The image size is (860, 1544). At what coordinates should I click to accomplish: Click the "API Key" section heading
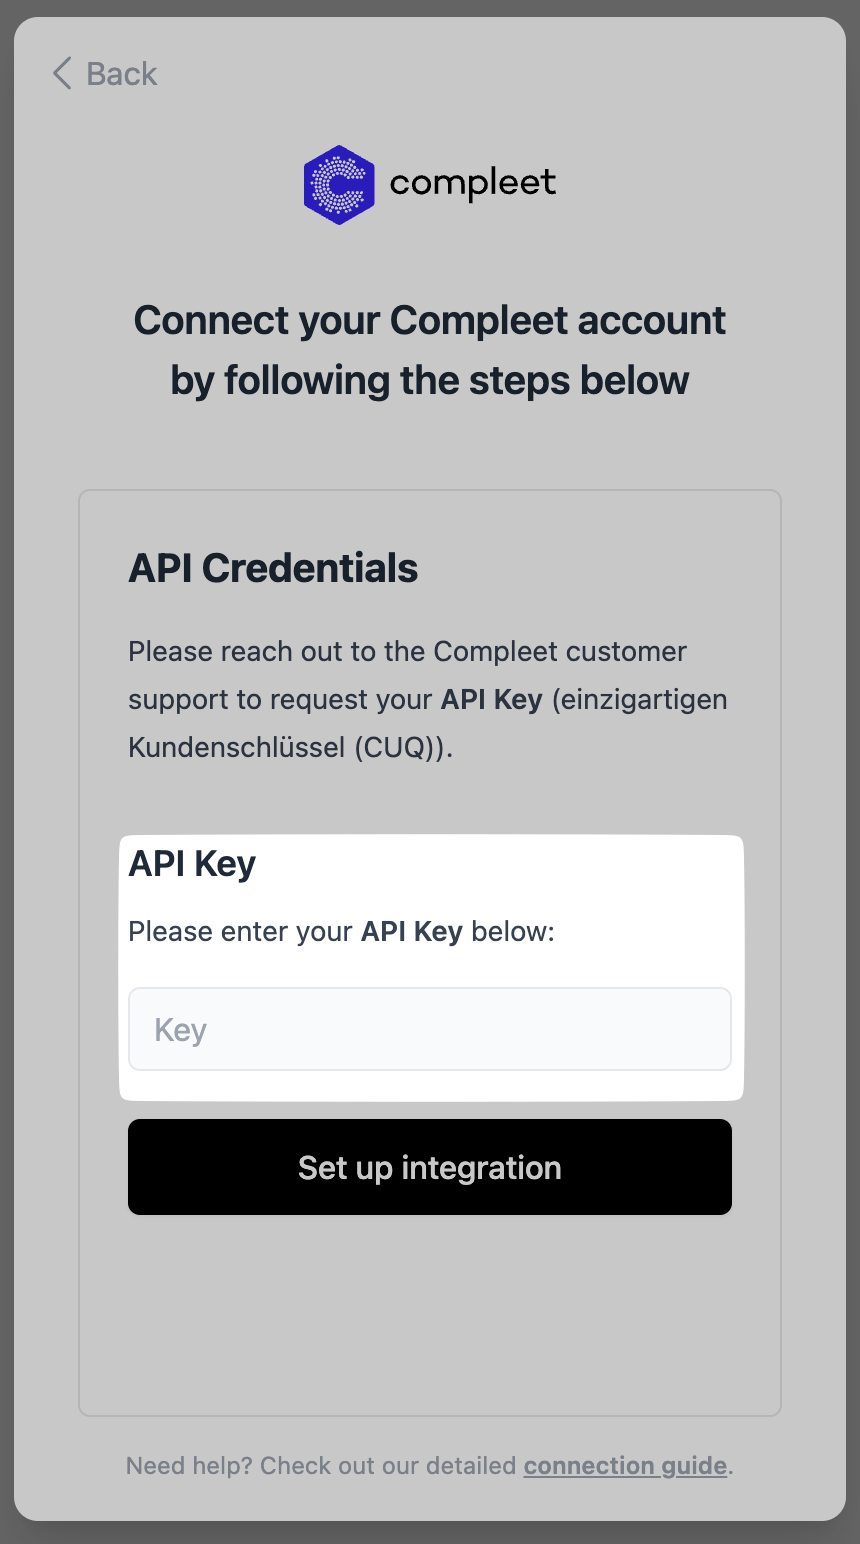192,863
